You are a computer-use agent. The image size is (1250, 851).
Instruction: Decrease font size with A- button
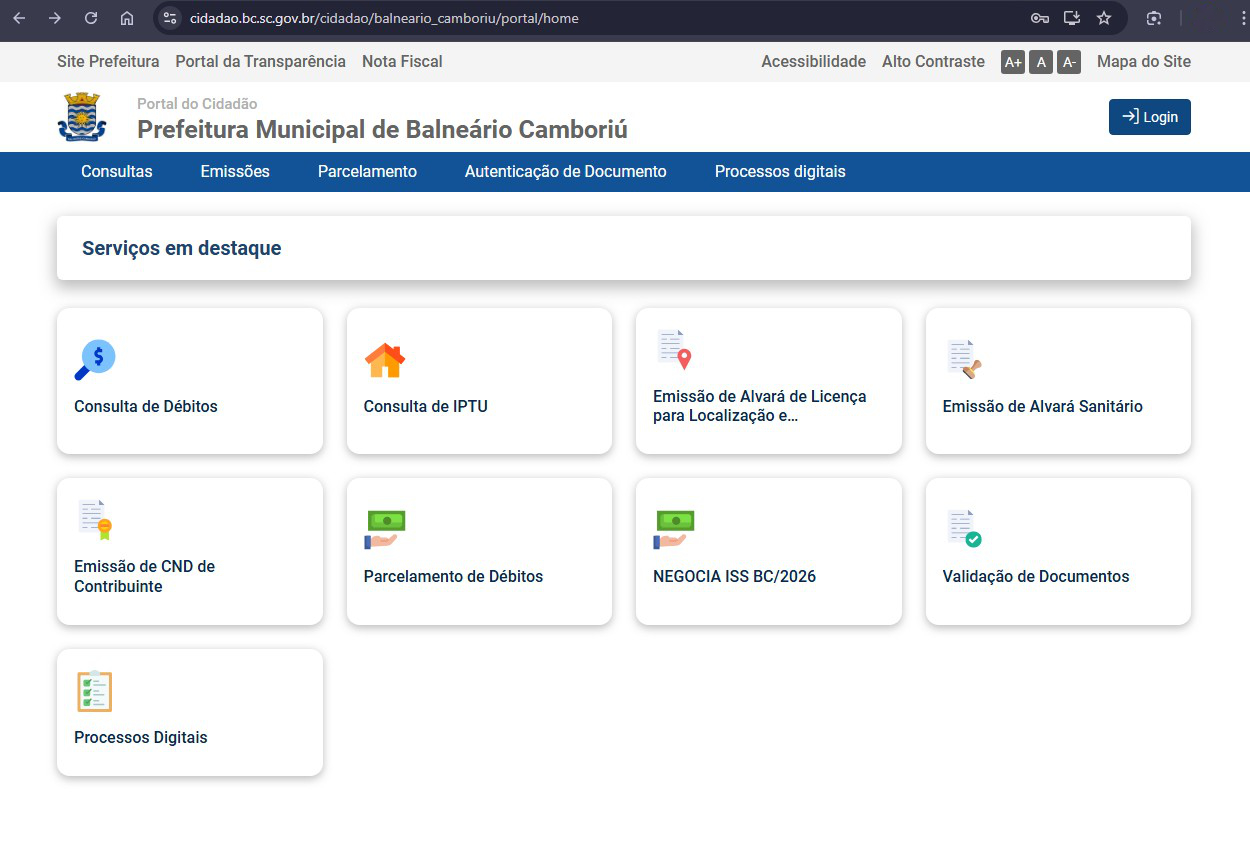click(1069, 62)
